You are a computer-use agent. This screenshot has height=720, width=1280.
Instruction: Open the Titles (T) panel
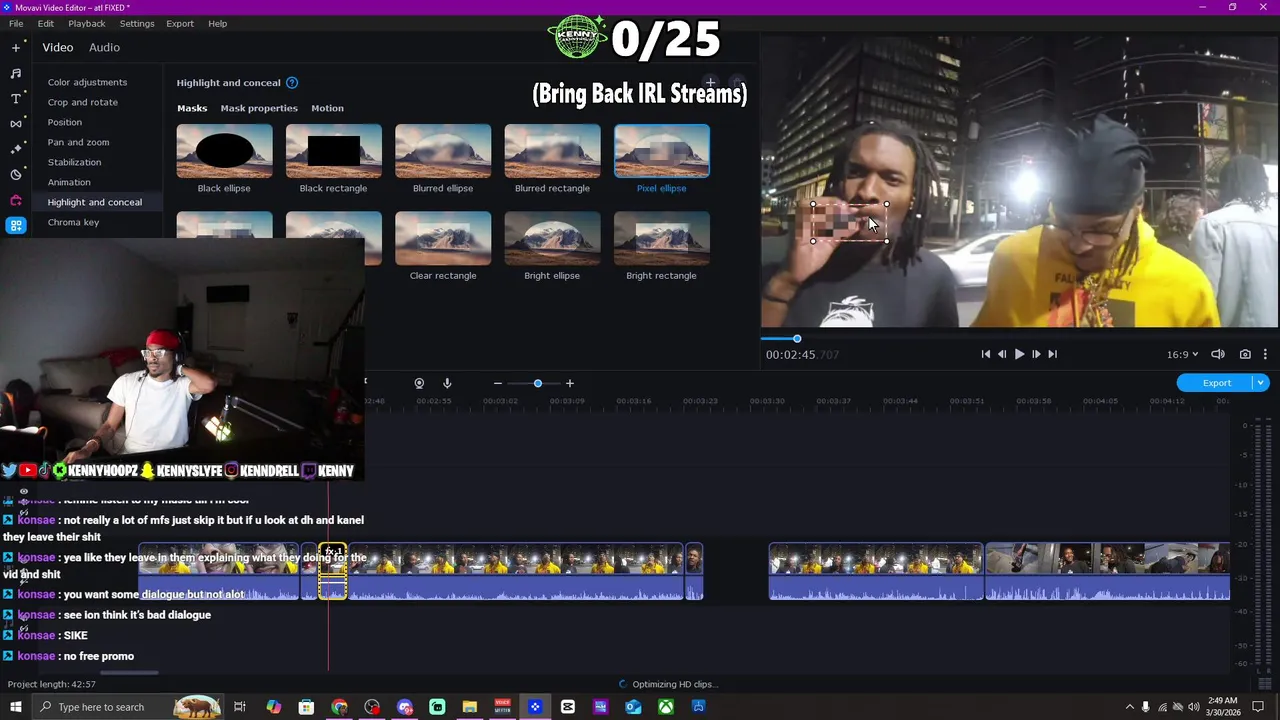(16, 98)
